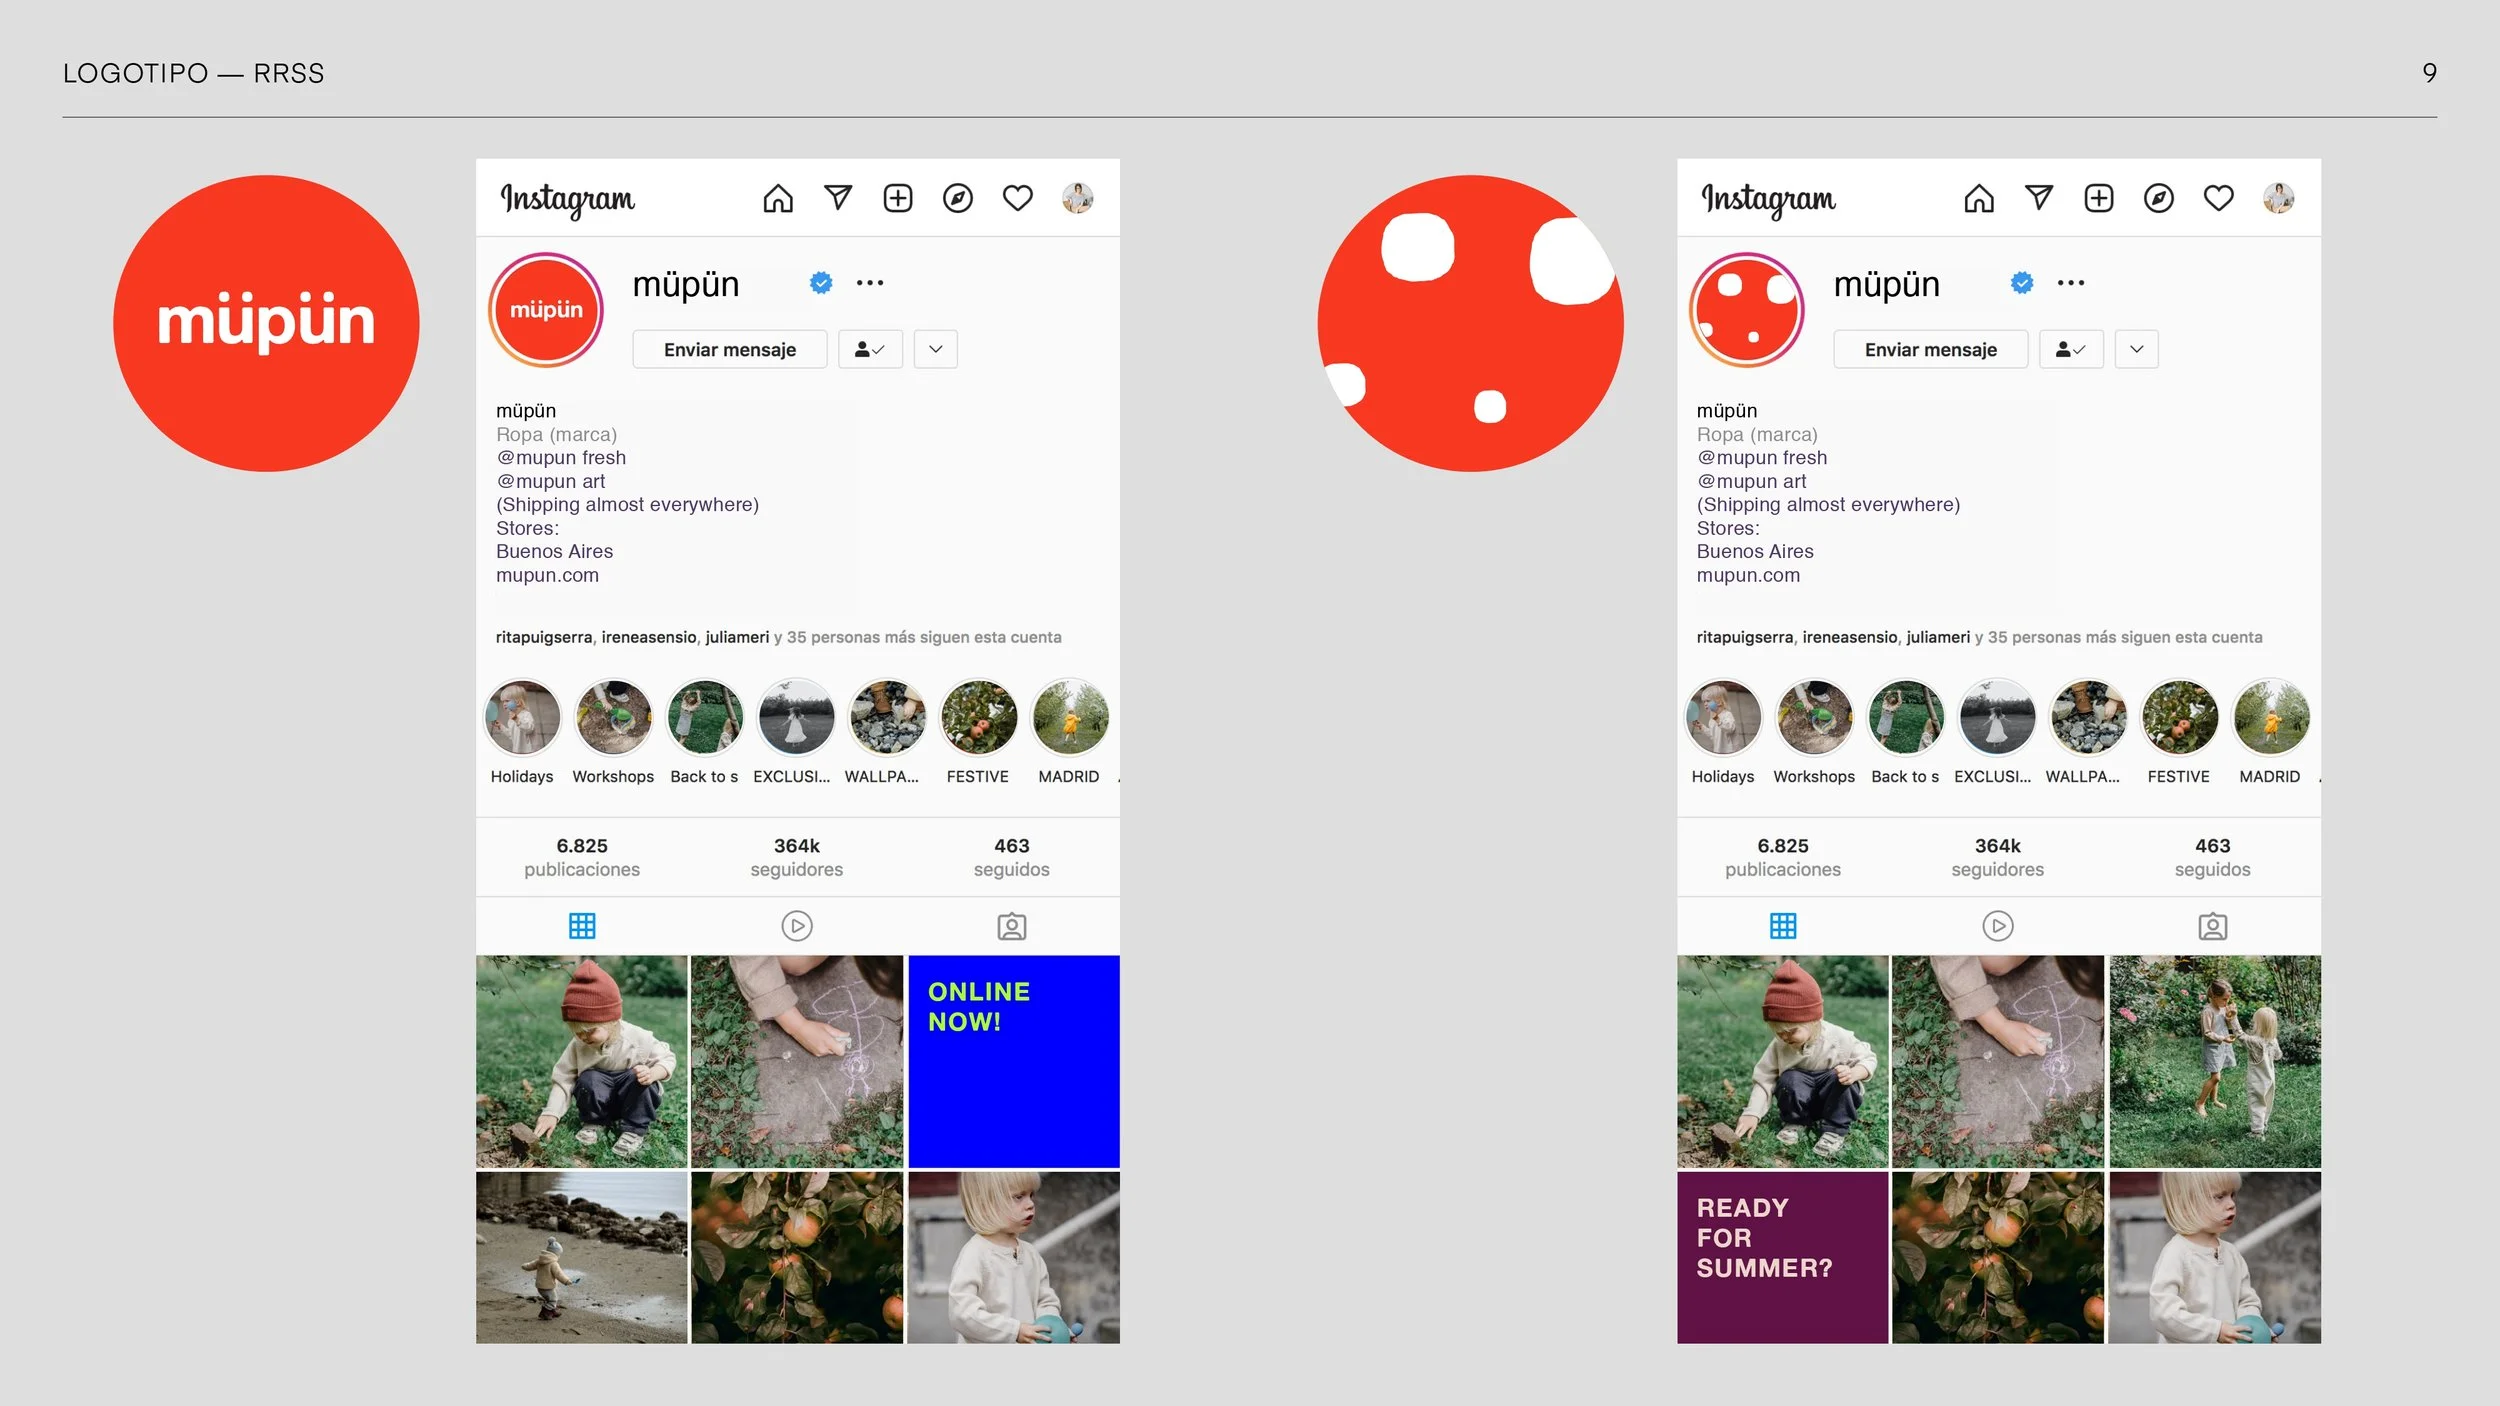Open the blue ONLINE NOW! post in left mockup
Screen dimensions: 2500x1406
pos(1013,1061)
